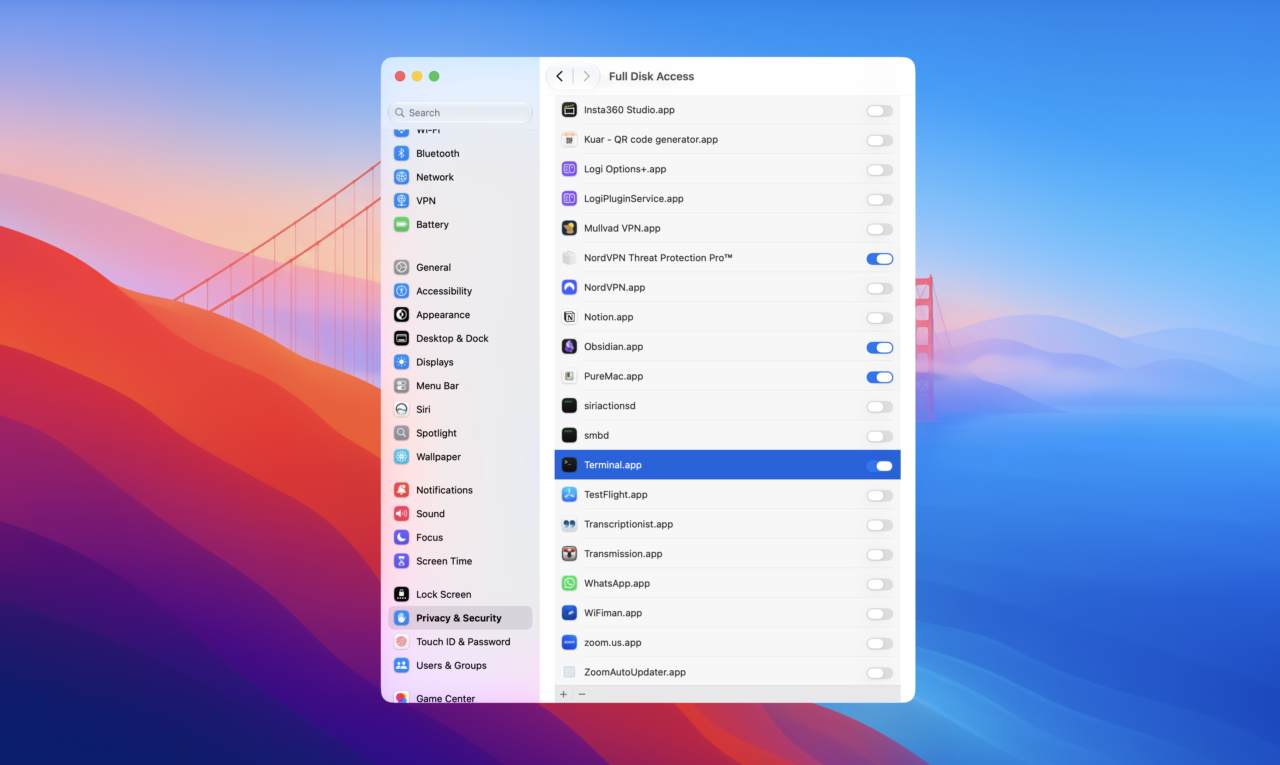Click the Menu Bar sidebar icon
Screen dimensions: 1280x765
[x=401, y=386]
